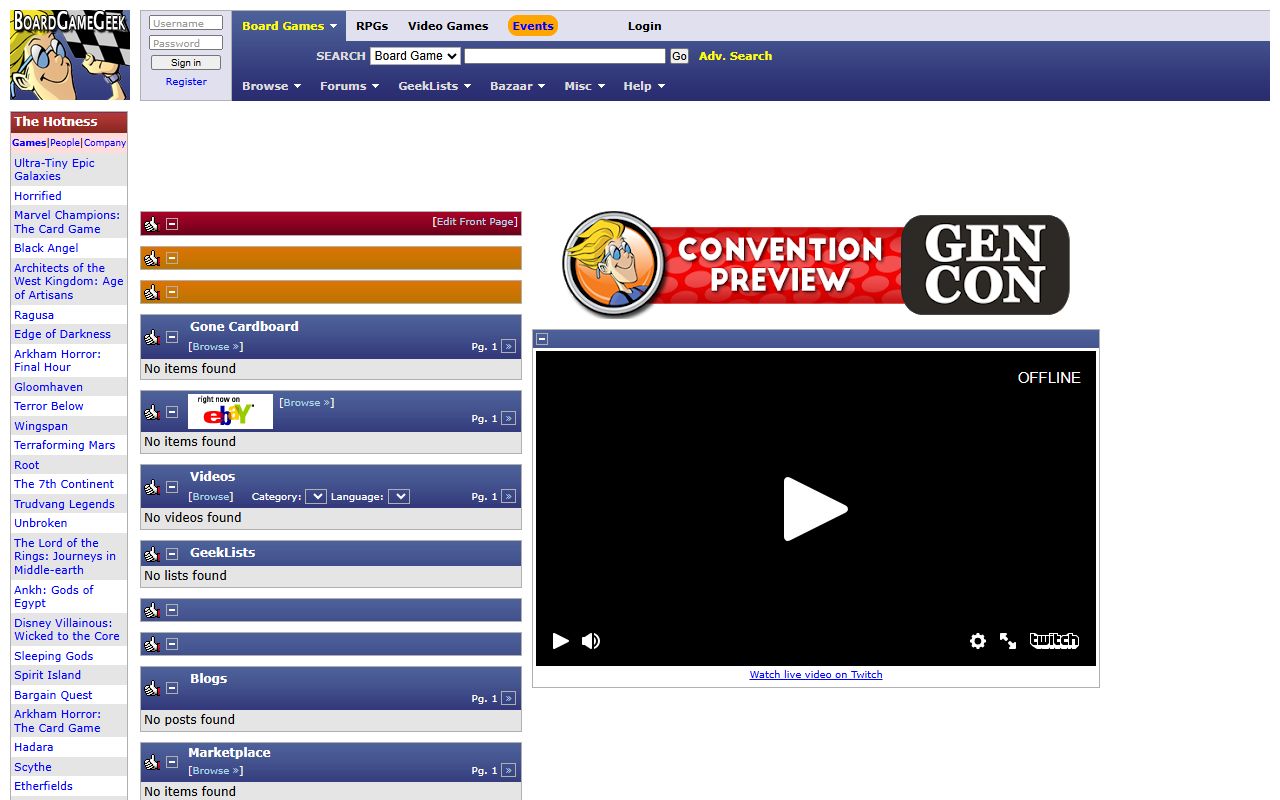1280x800 pixels.
Task: Collapse the Marketplace module
Action: (x=172, y=762)
